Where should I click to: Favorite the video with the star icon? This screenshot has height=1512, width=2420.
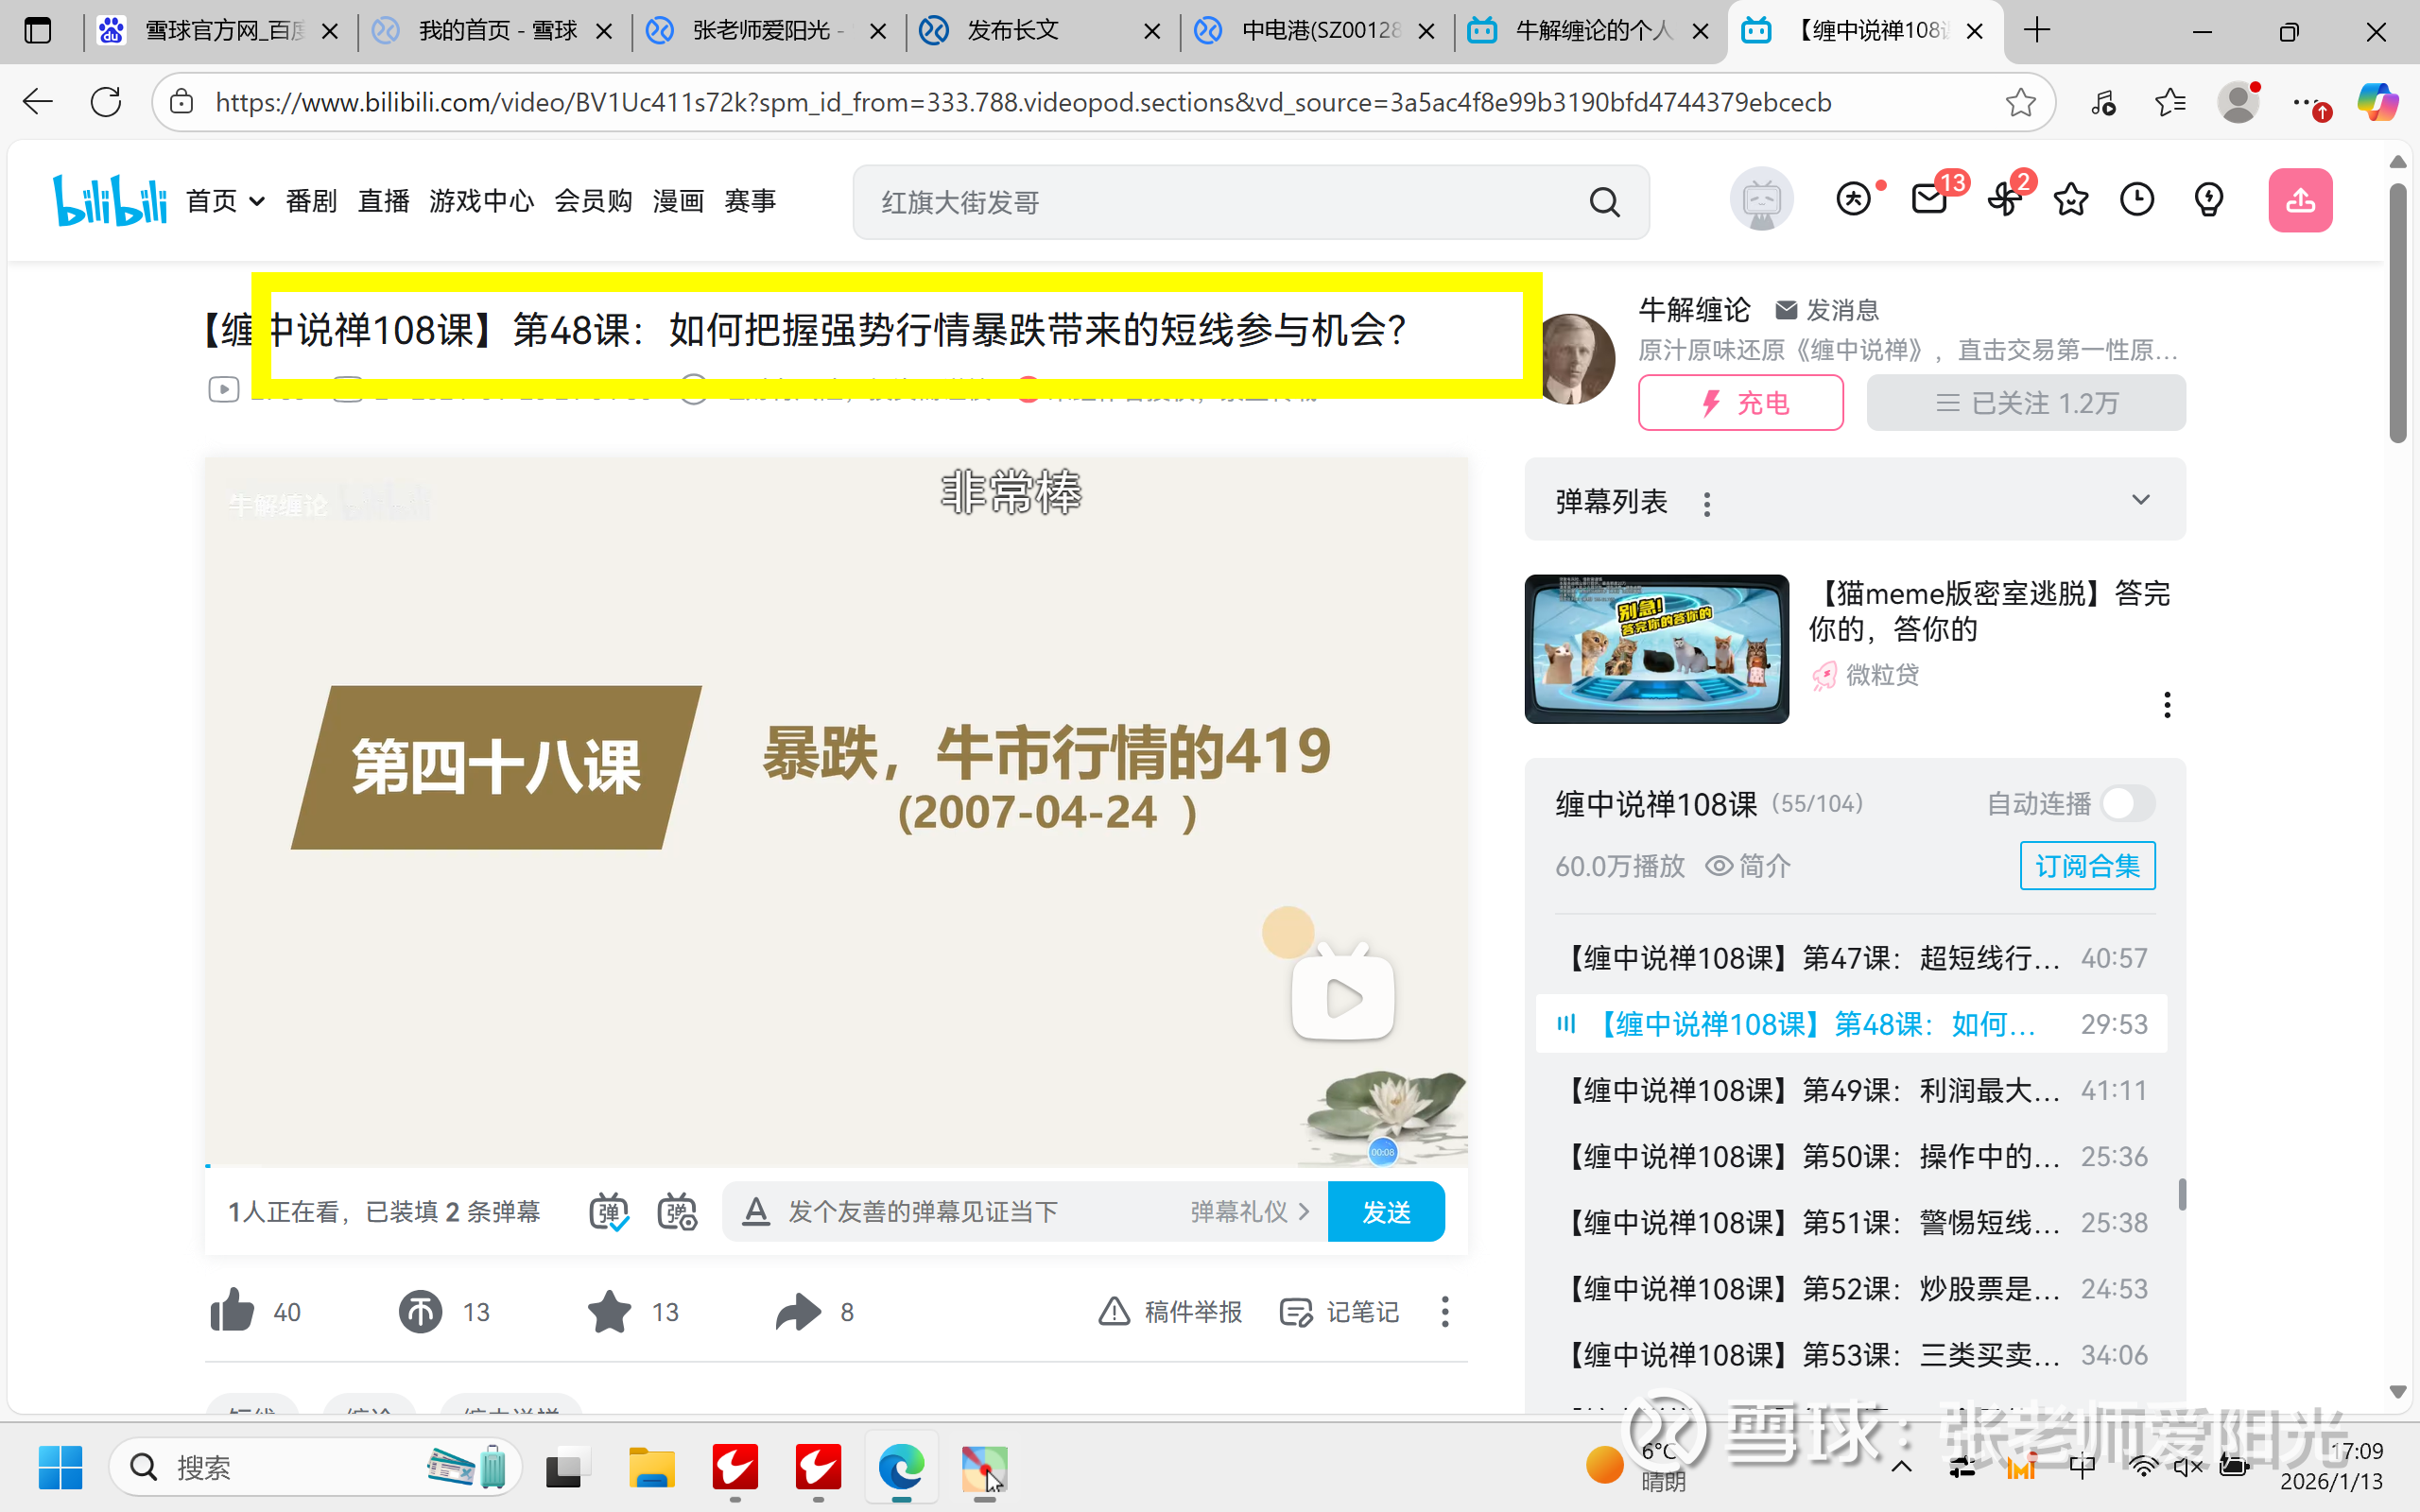609,1311
